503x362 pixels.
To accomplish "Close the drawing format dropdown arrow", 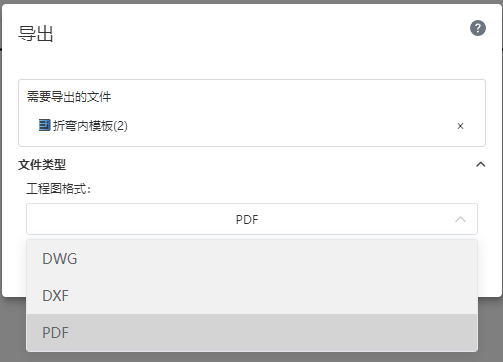I will (x=460, y=219).
